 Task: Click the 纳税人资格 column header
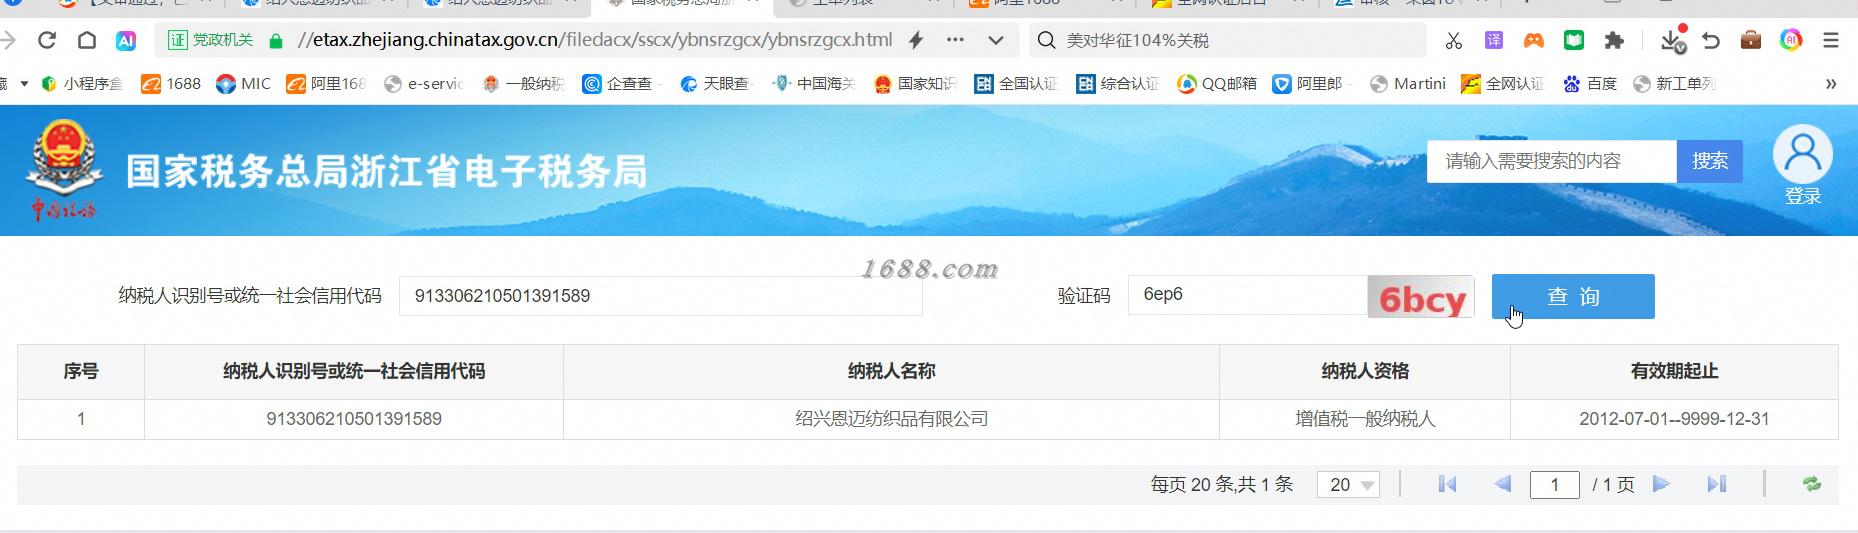1365,372
